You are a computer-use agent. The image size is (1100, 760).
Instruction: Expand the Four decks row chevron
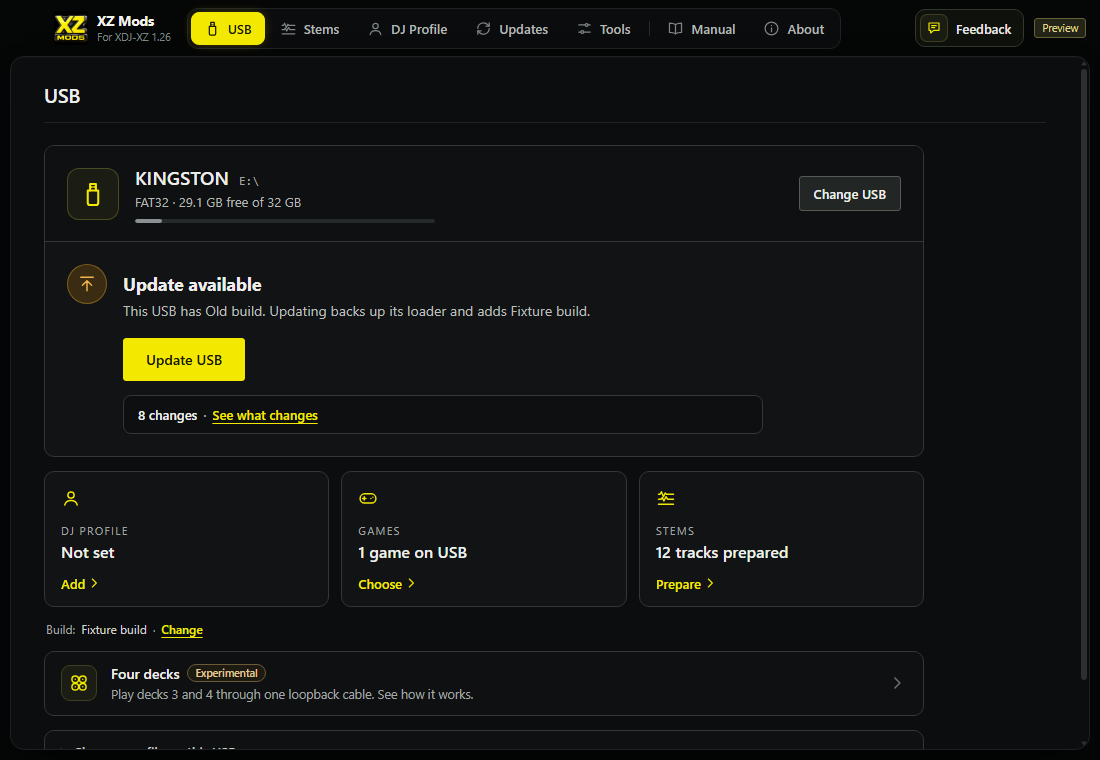tap(897, 684)
